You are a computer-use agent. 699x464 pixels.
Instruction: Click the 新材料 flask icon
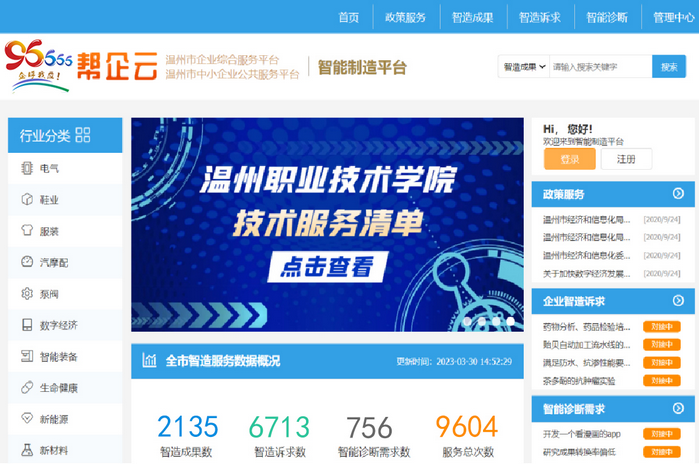27,450
